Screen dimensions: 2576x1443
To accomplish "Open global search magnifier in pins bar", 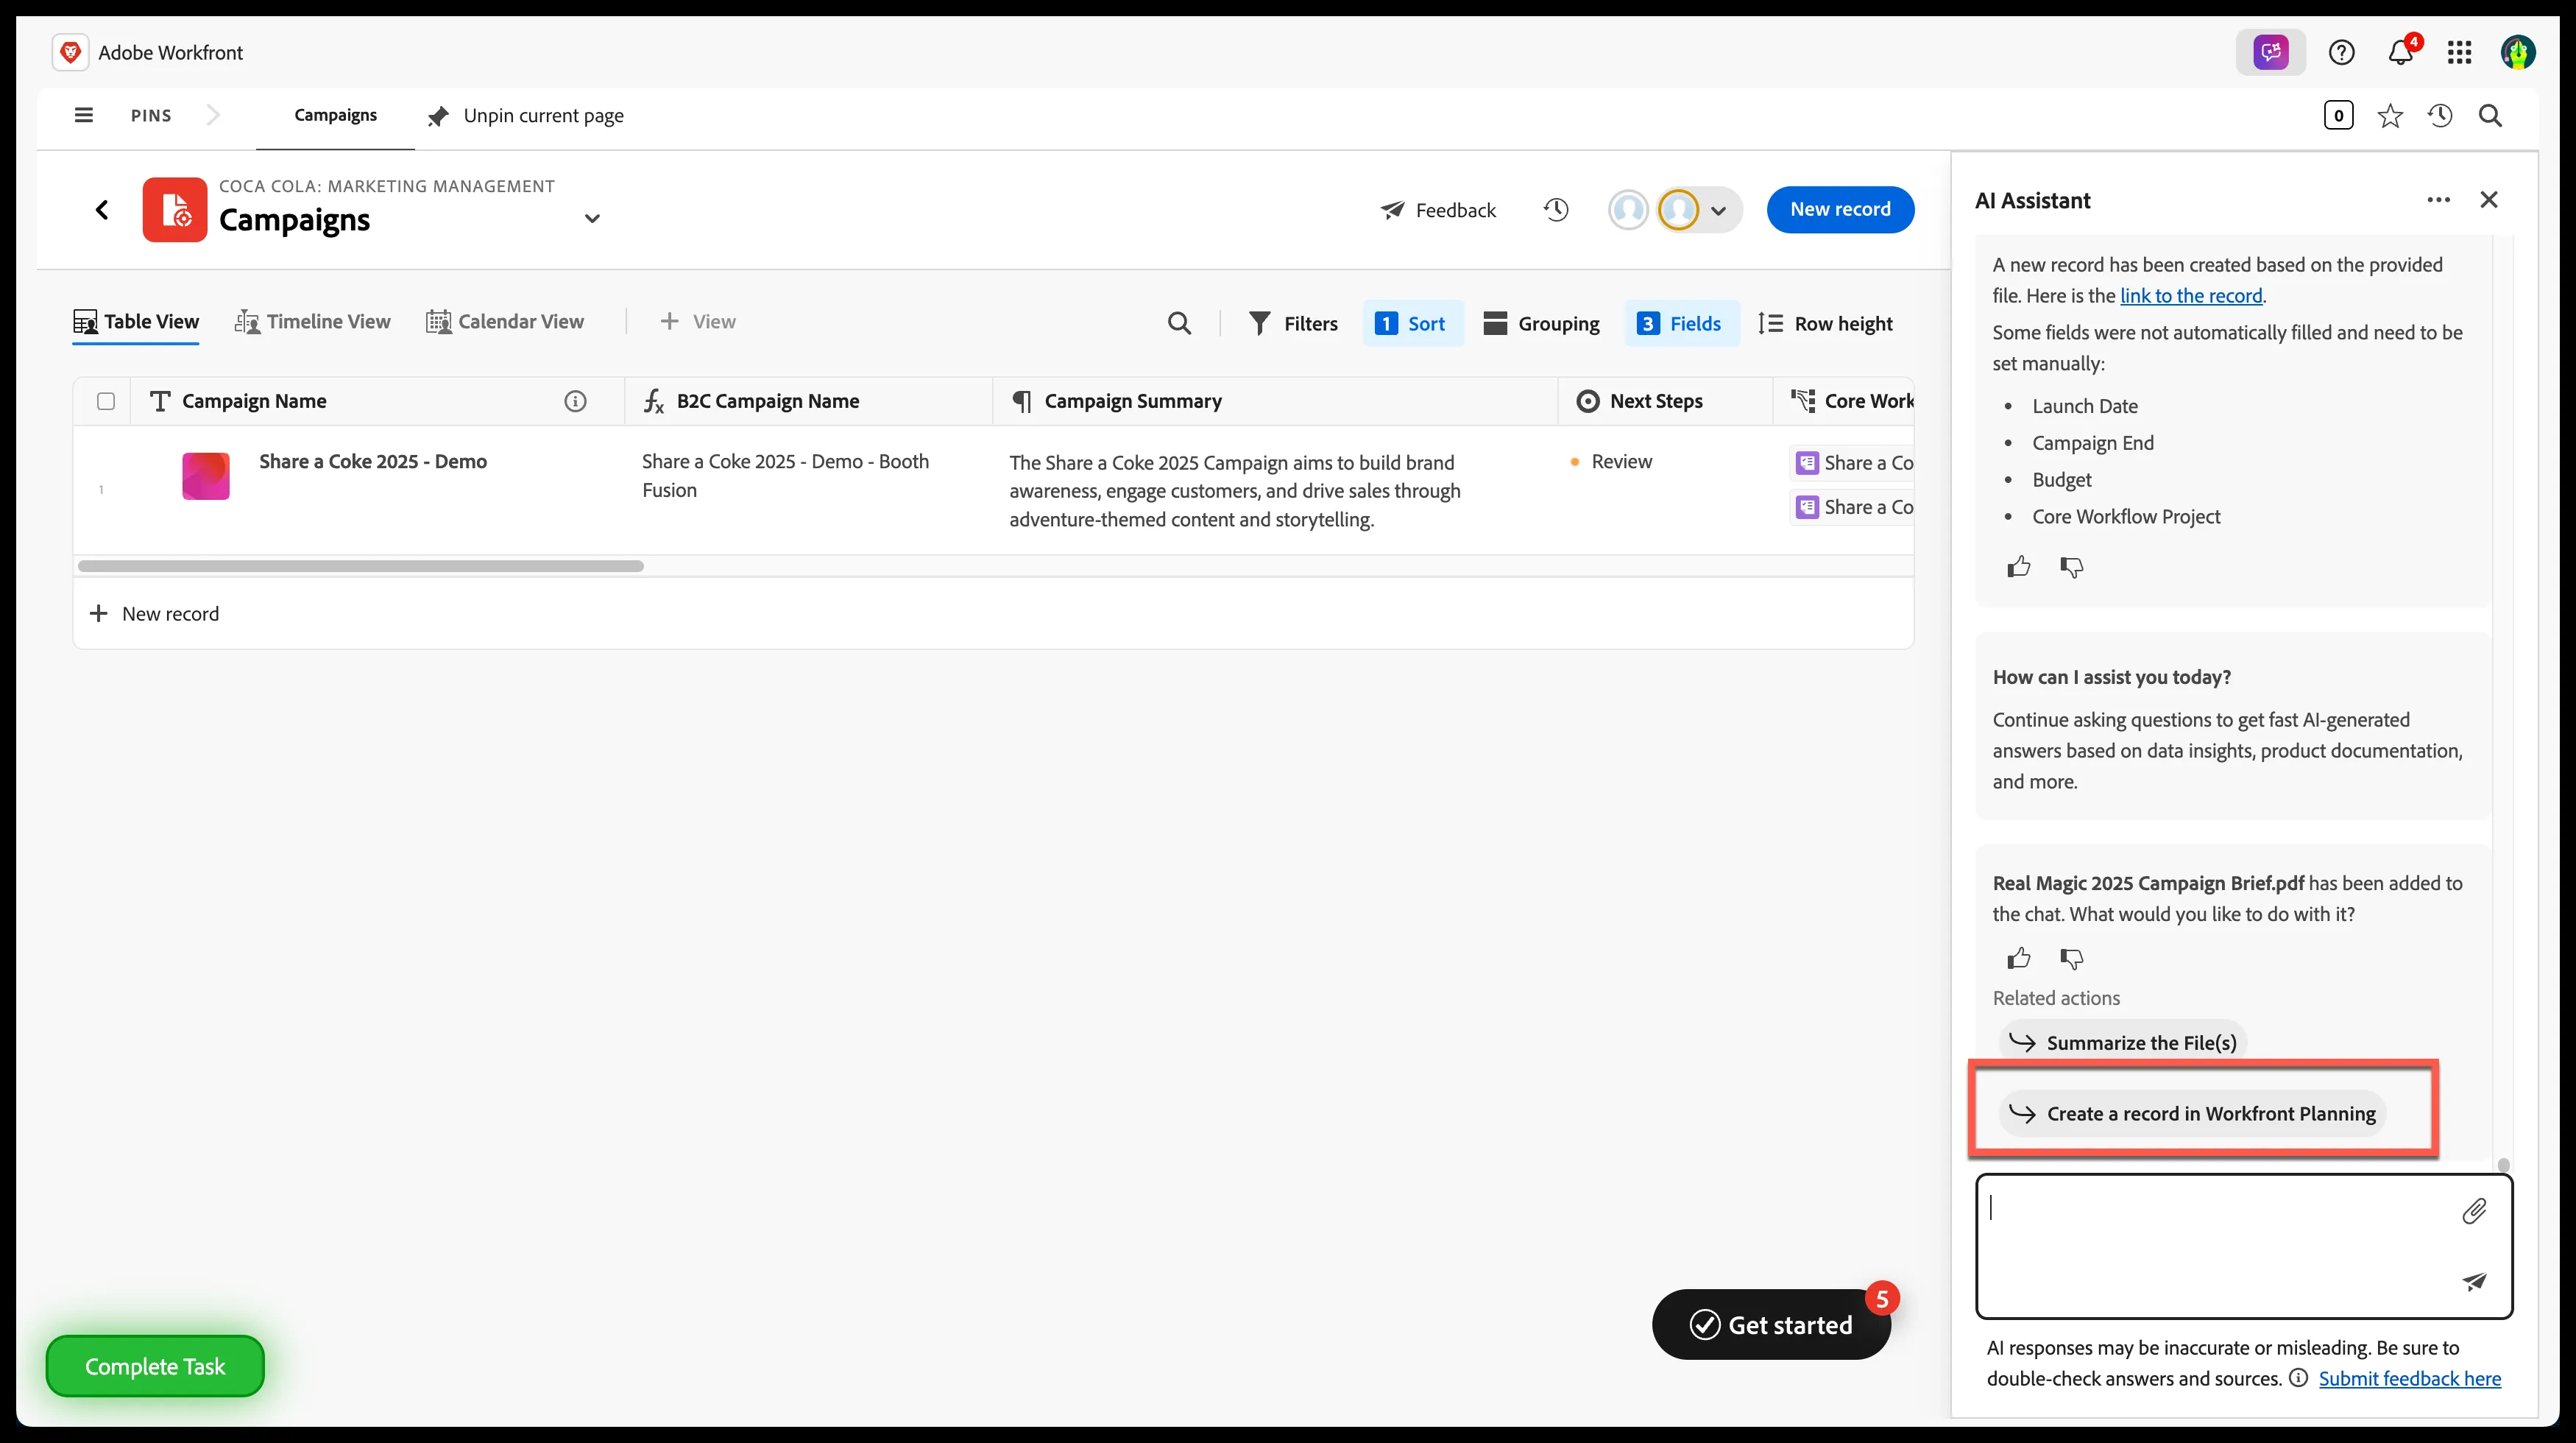I will [x=2490, y=116].
